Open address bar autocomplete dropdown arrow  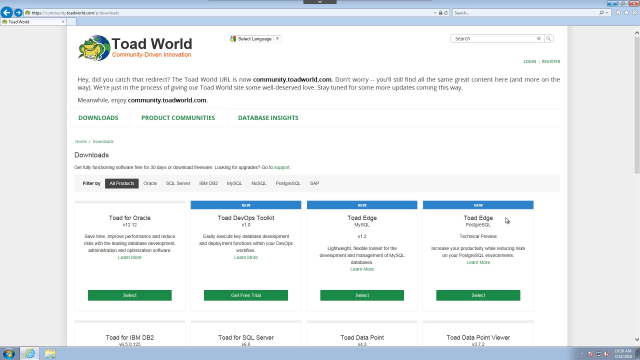[x=435, y=13]
